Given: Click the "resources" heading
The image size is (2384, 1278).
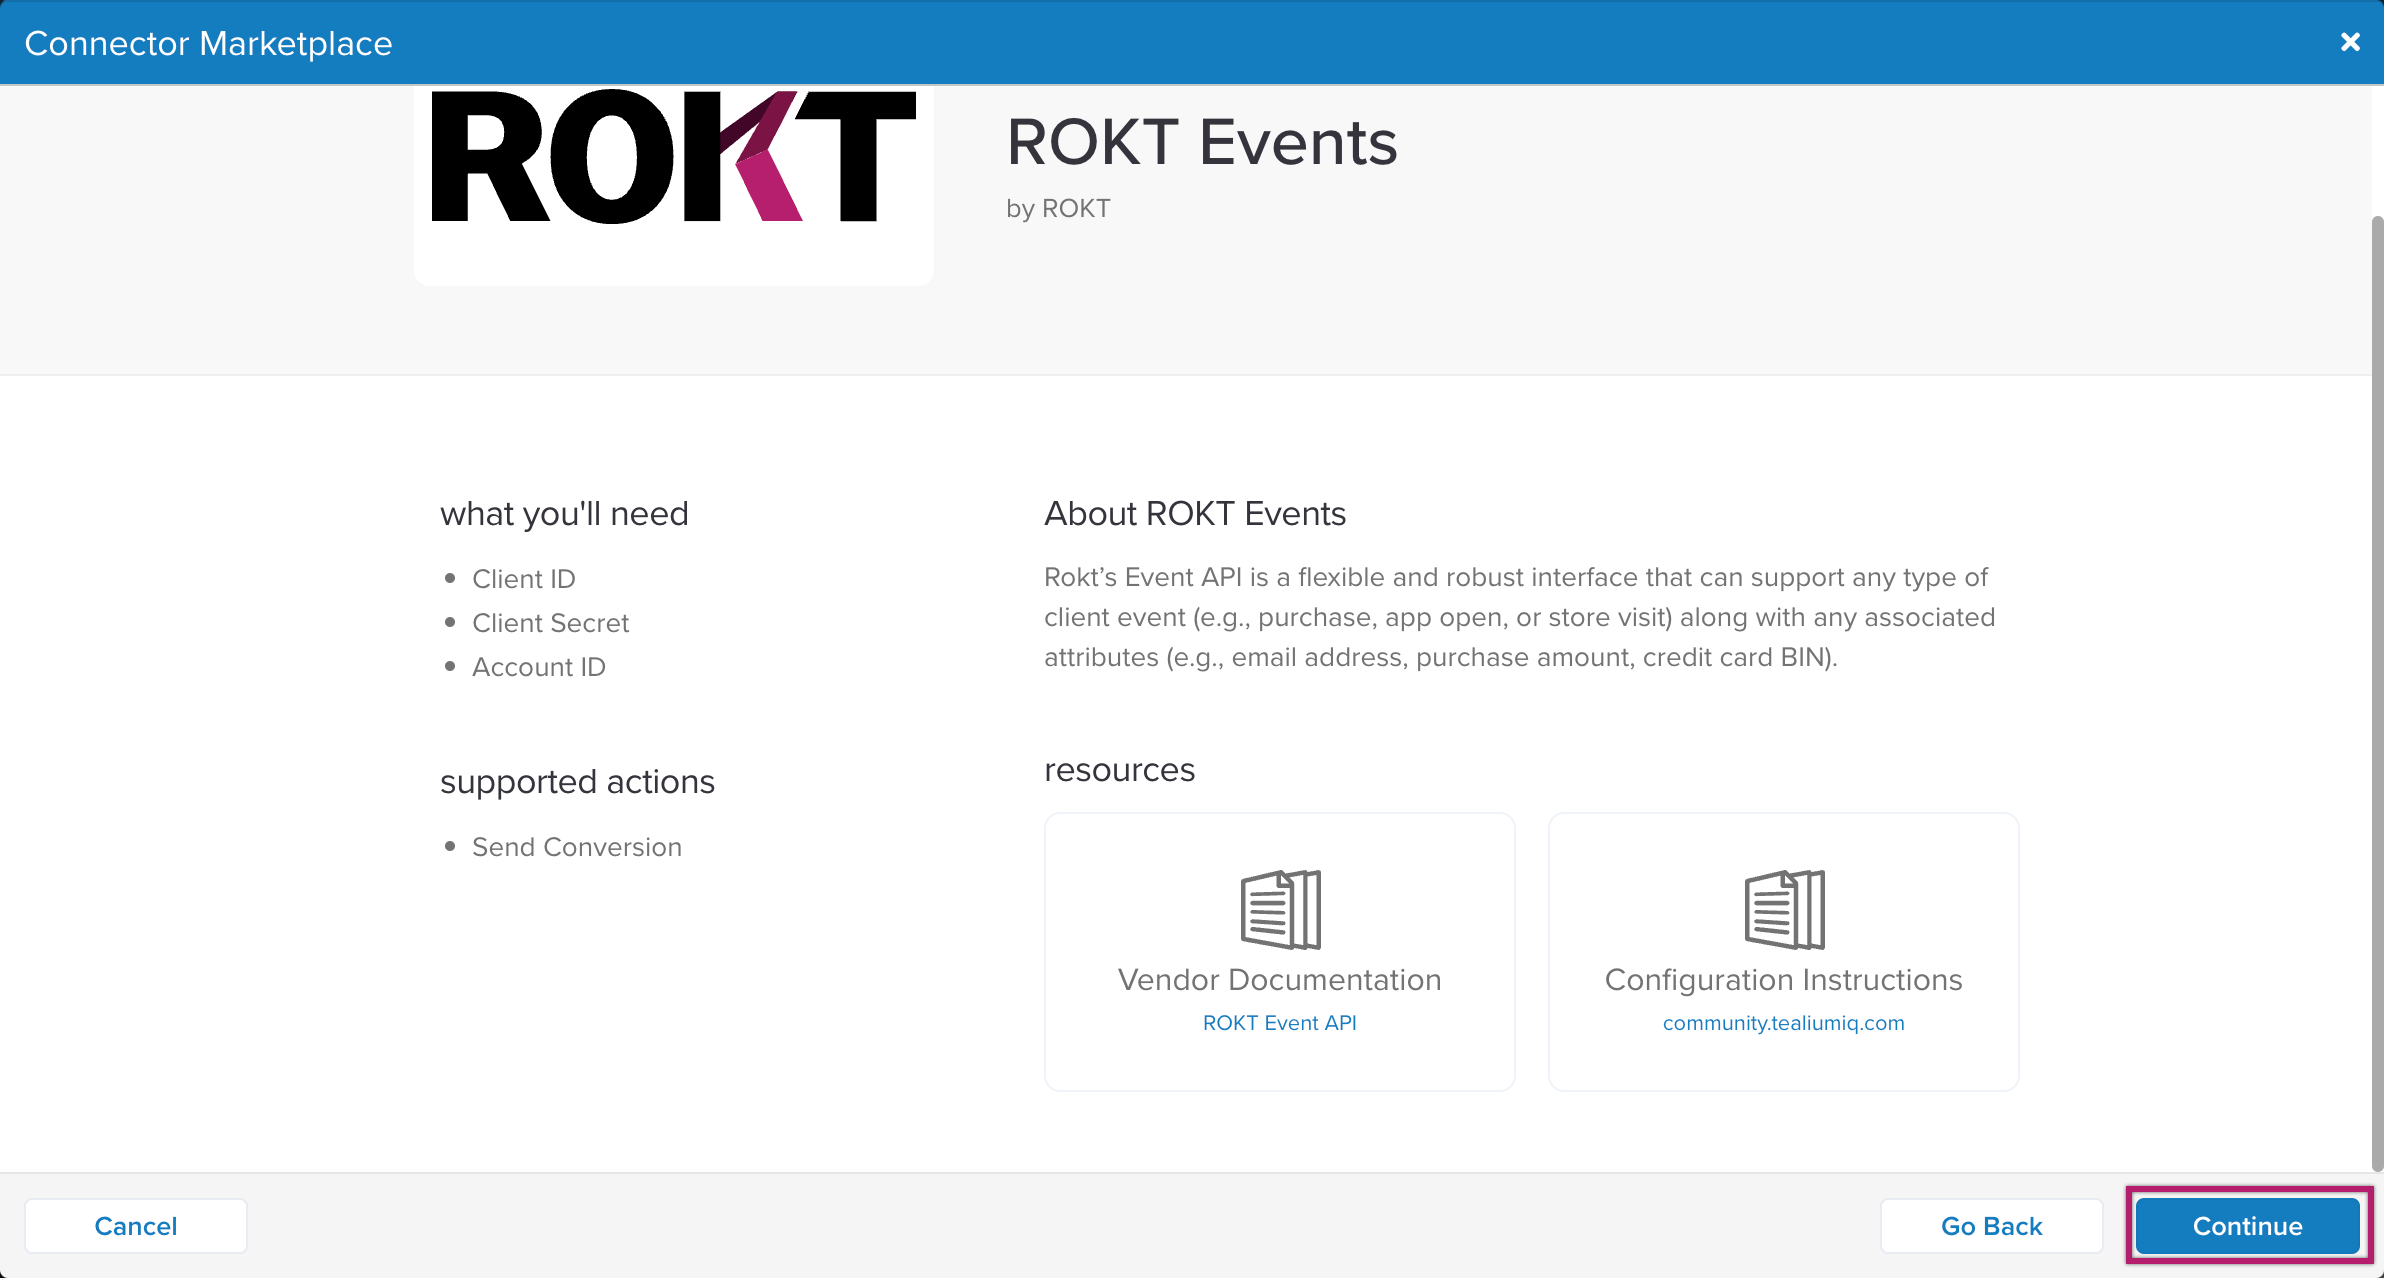Looking at the screenshot, I should click(1119, 770).
